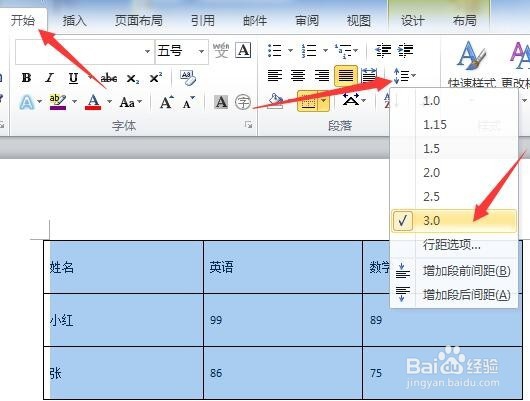This screenshot has height=401, width=530.
Task: Apply the red font color
Action: (93, 102)
